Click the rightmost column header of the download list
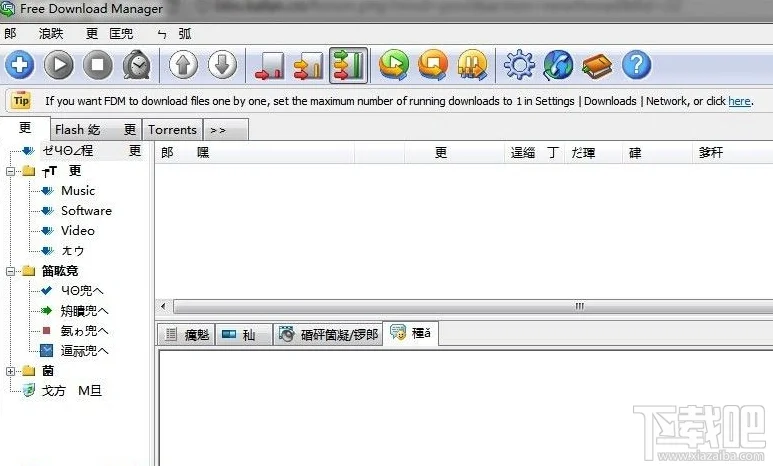 tap(733, 153)
